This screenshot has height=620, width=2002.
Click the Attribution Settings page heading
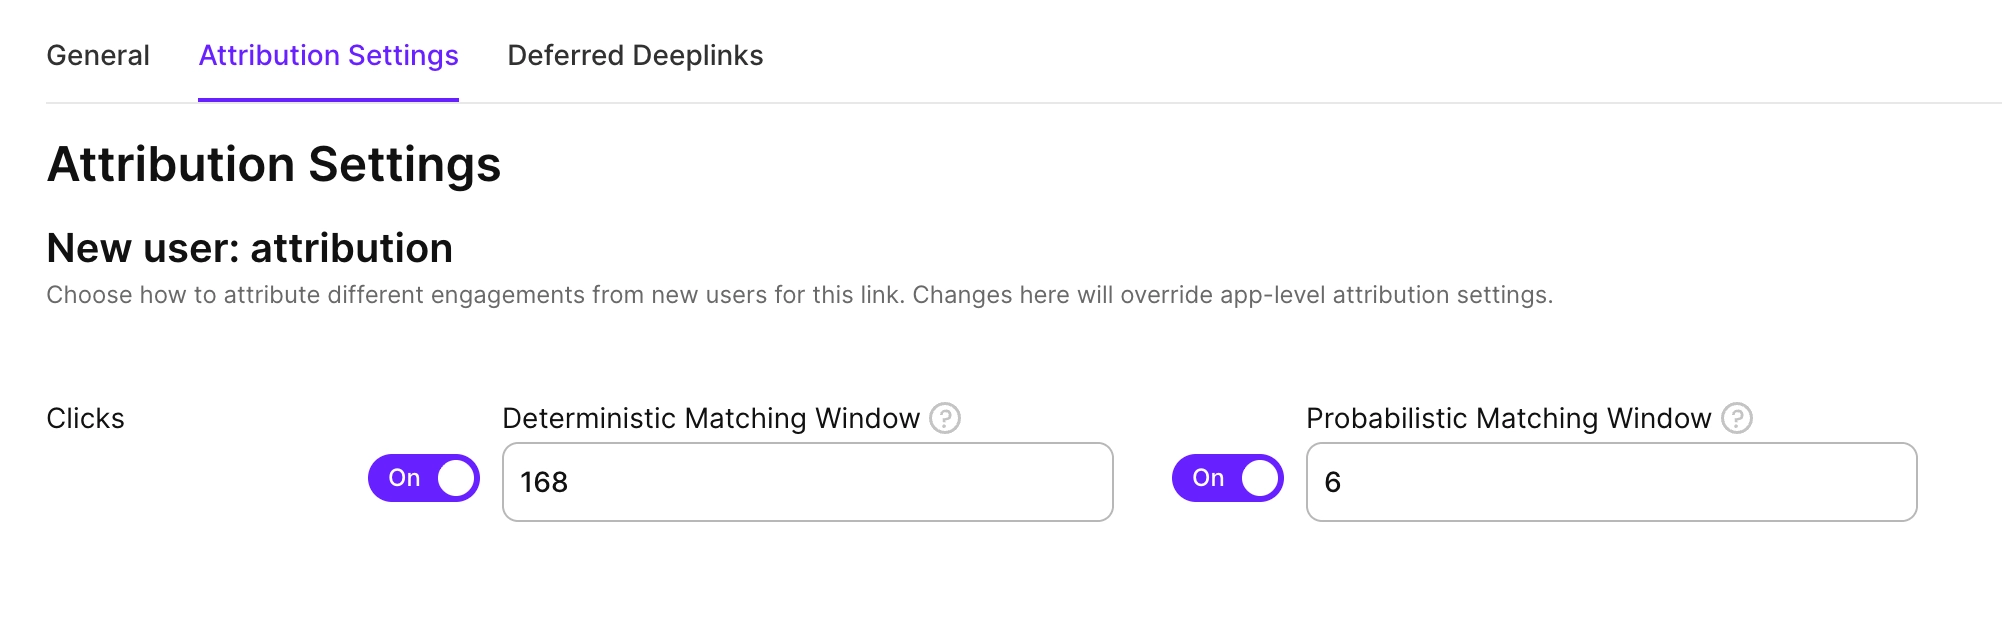click(x=274, y=165)
